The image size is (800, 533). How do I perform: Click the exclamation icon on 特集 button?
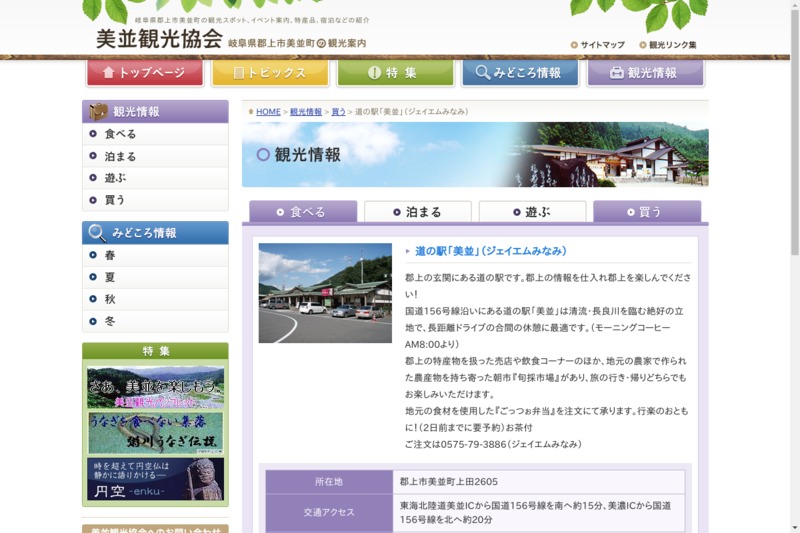click(x=374, y=73)
